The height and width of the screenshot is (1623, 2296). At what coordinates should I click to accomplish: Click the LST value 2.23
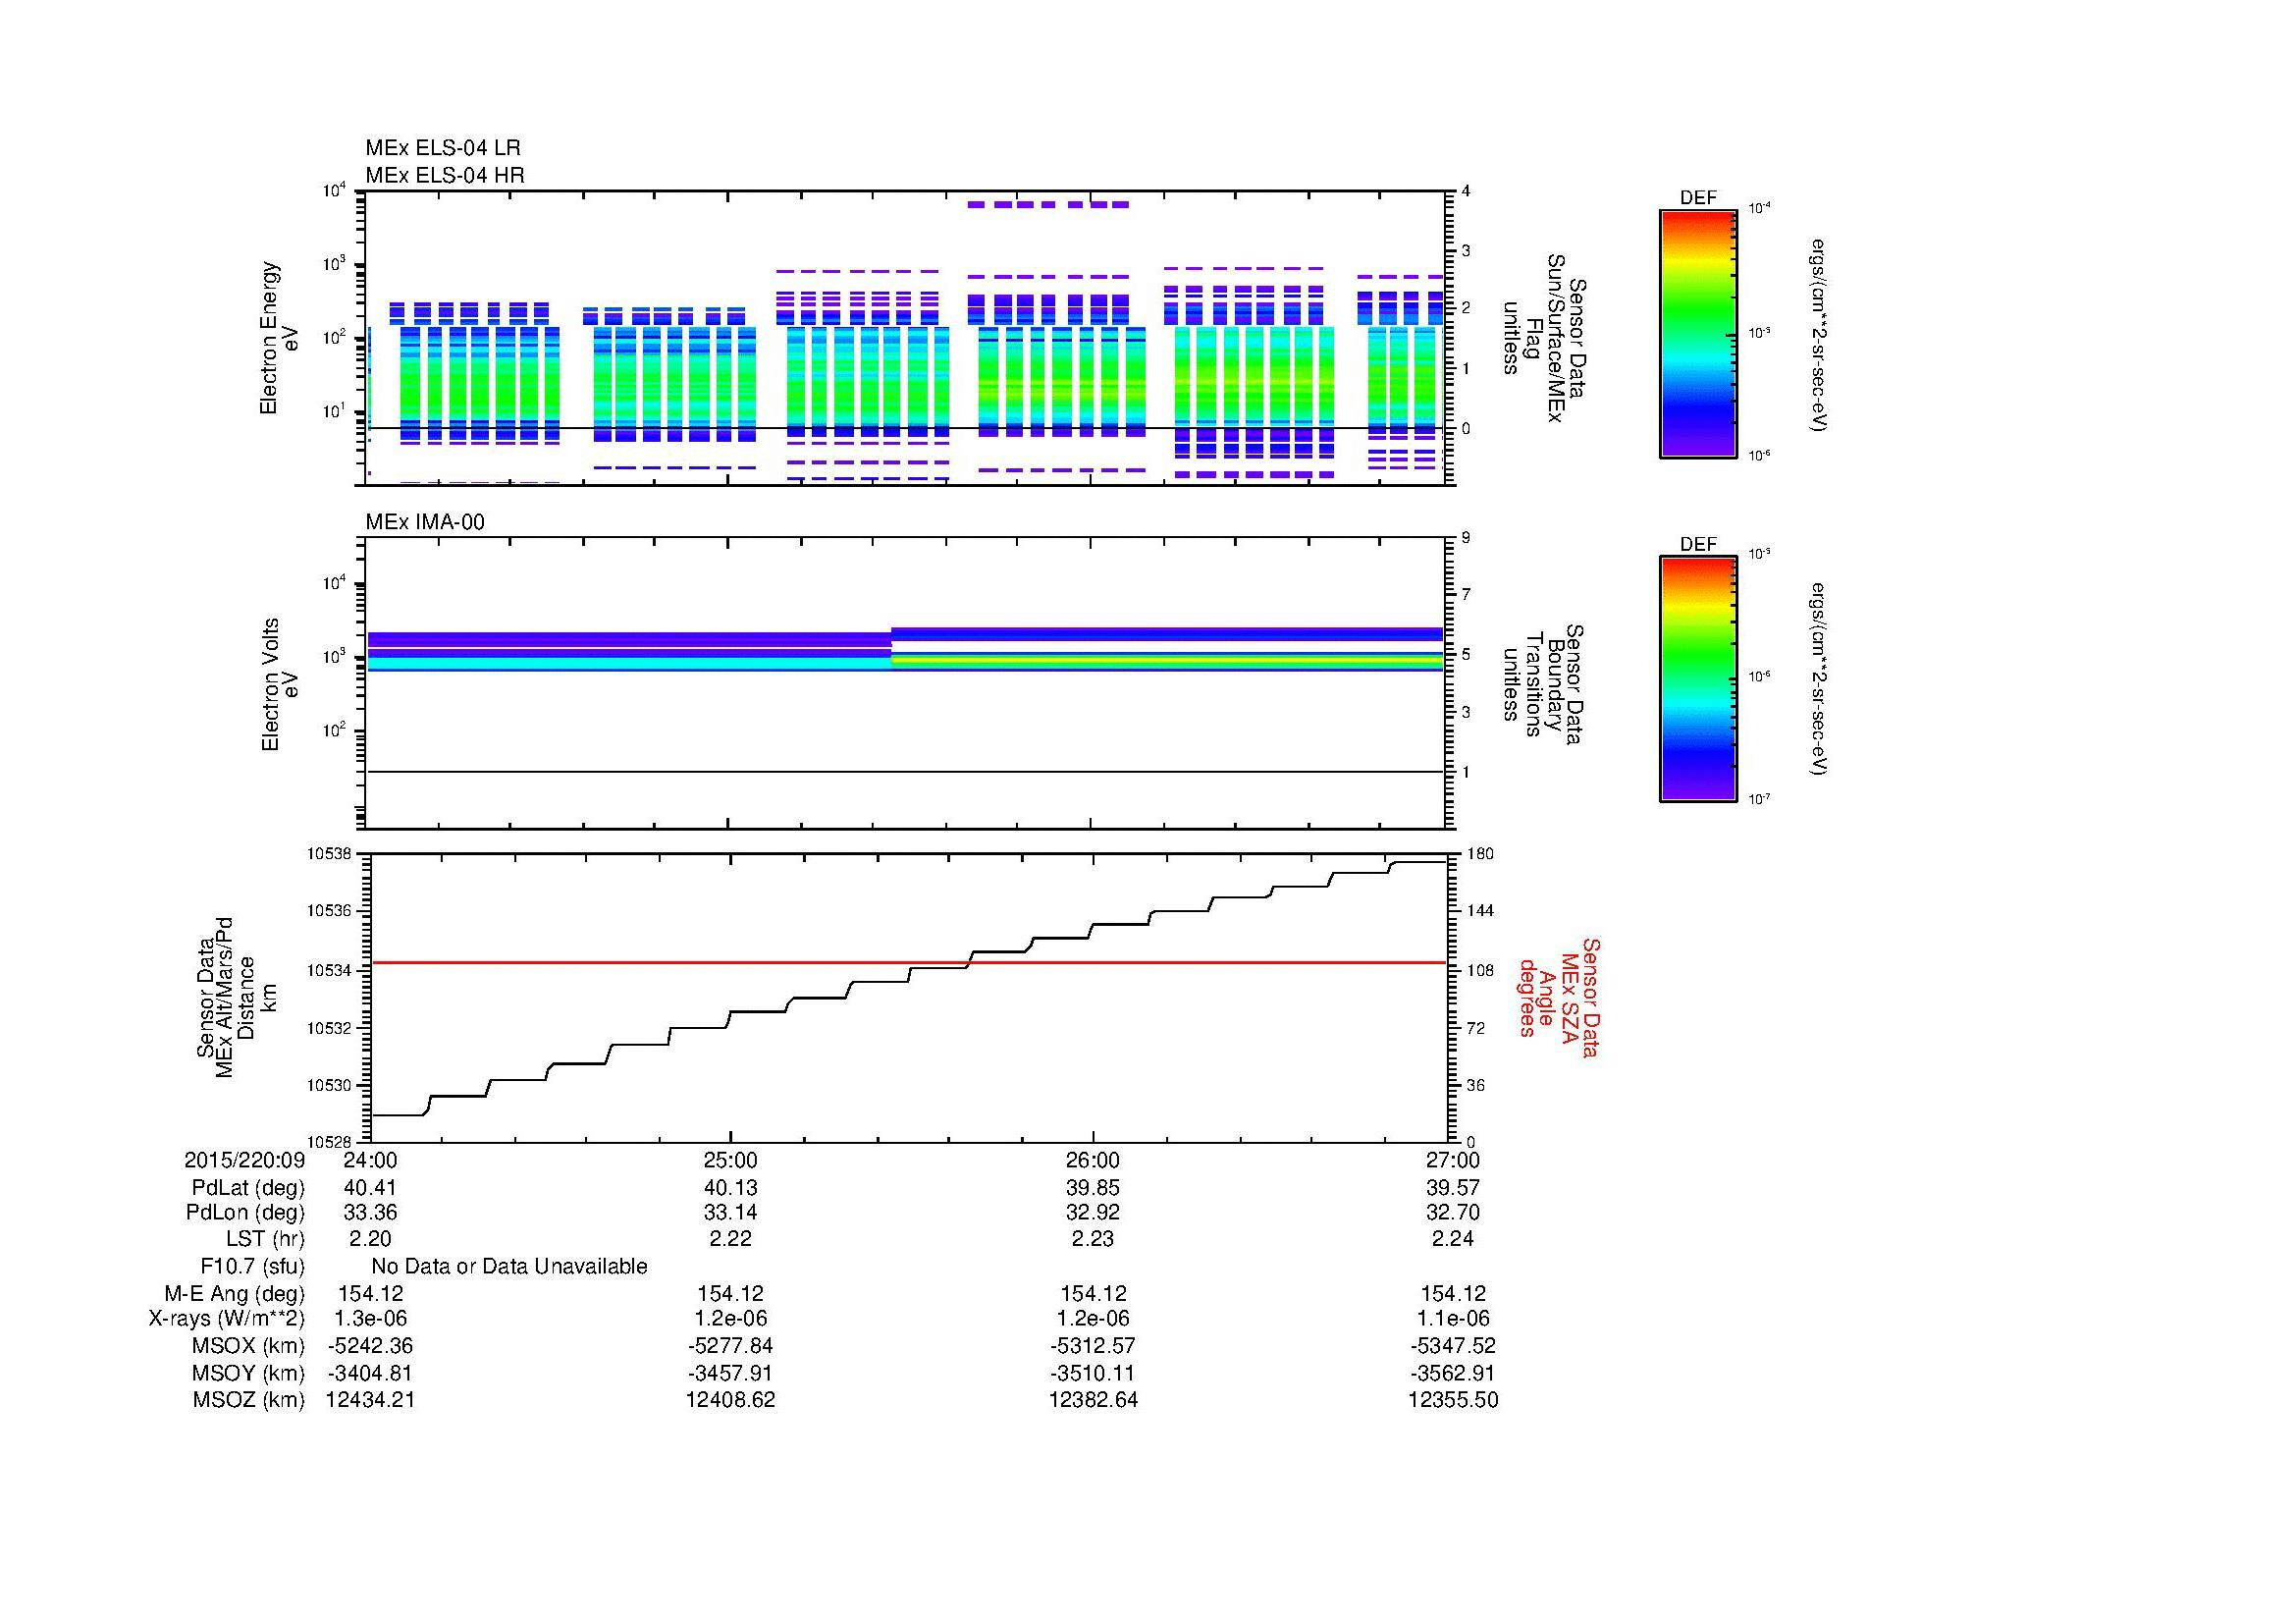click(x=1093, y=1239)
